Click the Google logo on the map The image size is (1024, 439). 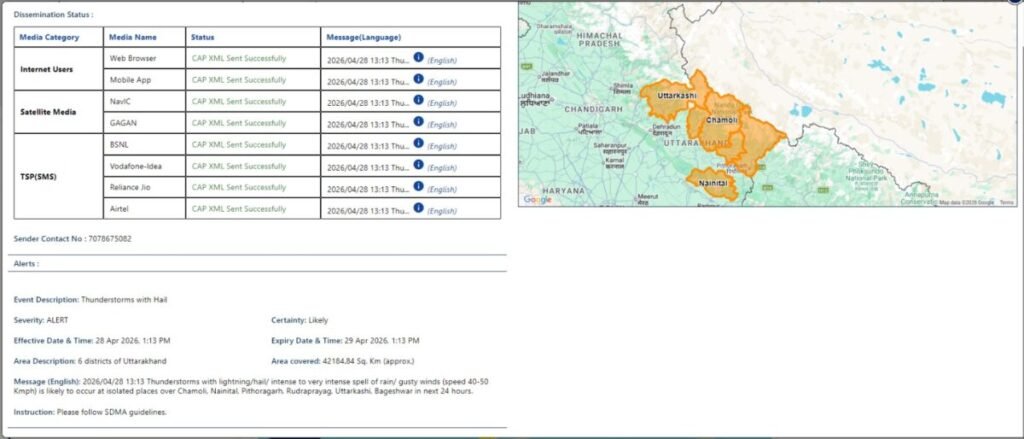(537, 200)
